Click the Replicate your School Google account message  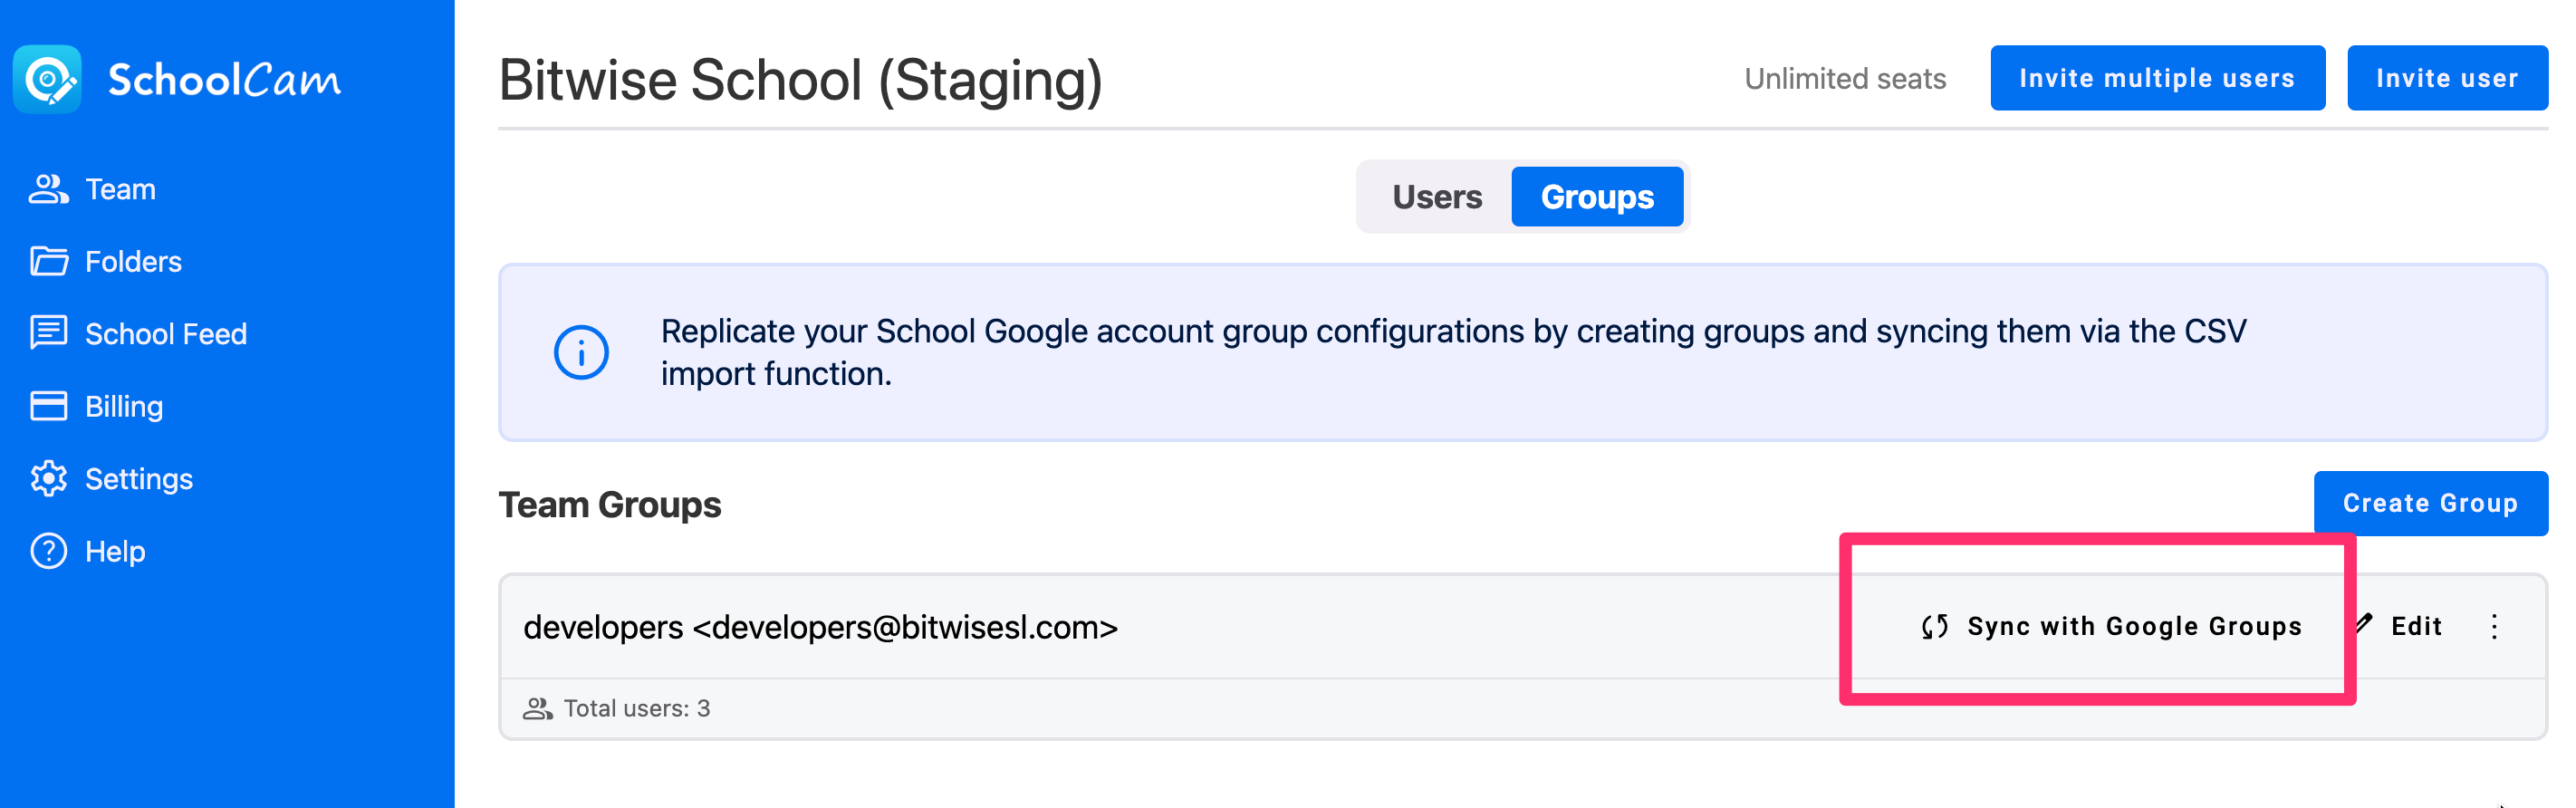click(1453, 352)
